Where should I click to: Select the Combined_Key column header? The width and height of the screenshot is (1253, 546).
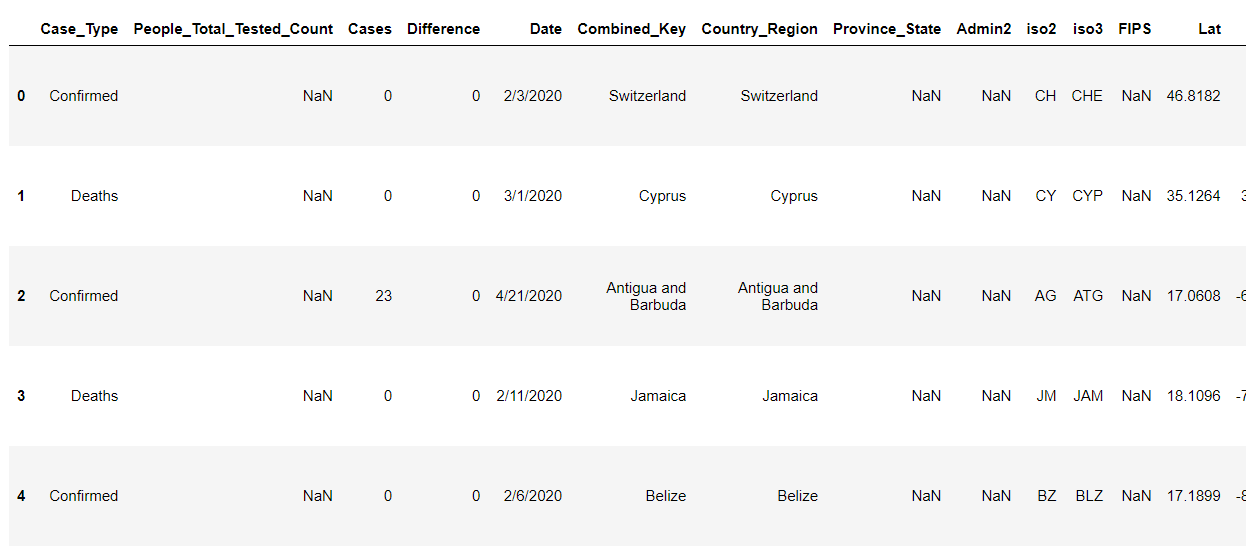[x=632, y=29]
